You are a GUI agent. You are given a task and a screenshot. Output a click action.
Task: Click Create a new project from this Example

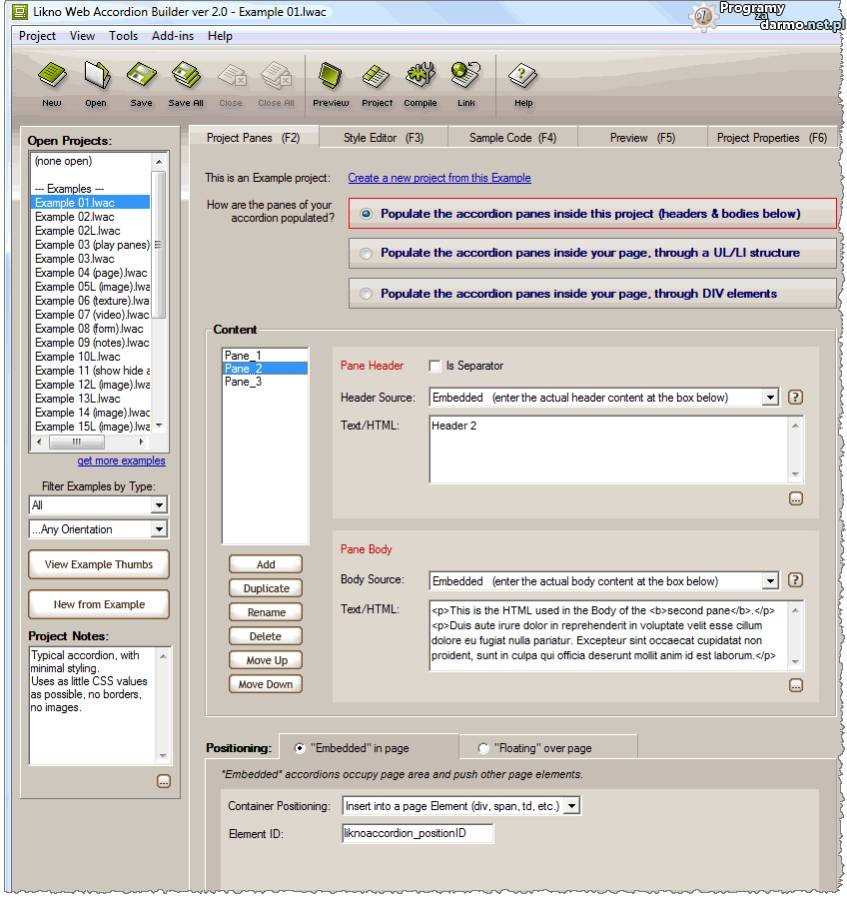tap(439, 178)
